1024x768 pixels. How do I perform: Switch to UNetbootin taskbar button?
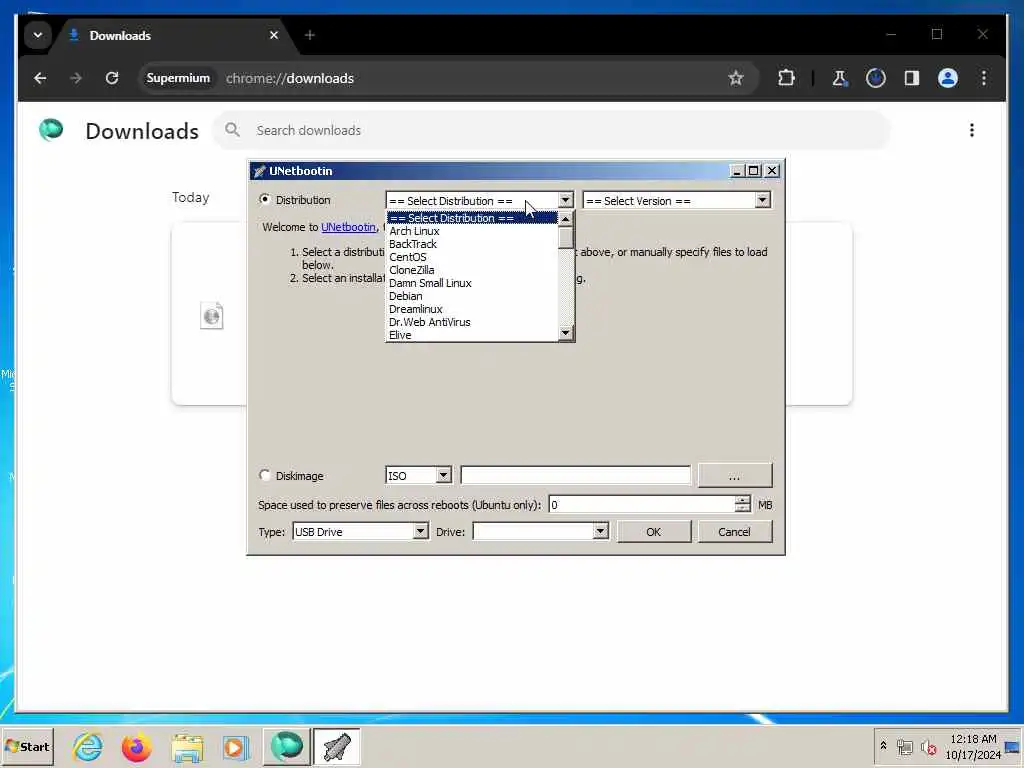[x=336, y=746]
